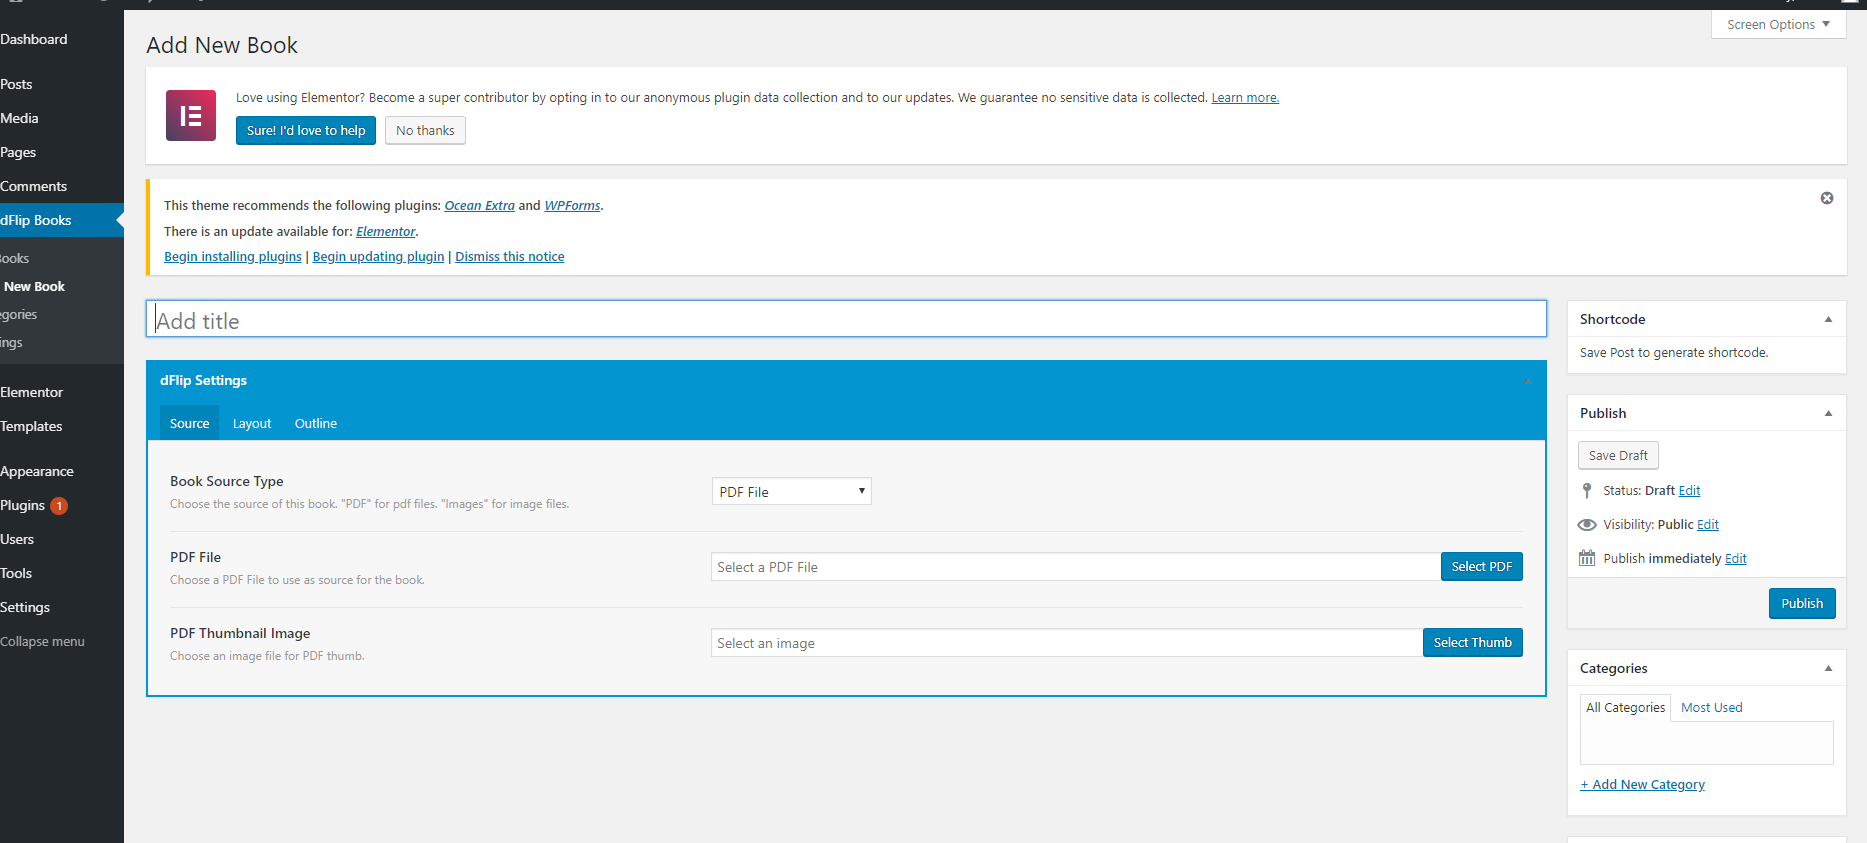1867x843 pixels.
Task: Switch to the Source tab
Action: [189, 423]
